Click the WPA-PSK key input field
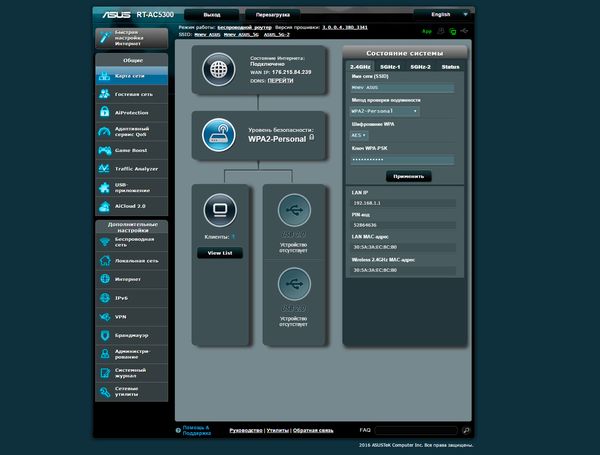 point(402,159)
